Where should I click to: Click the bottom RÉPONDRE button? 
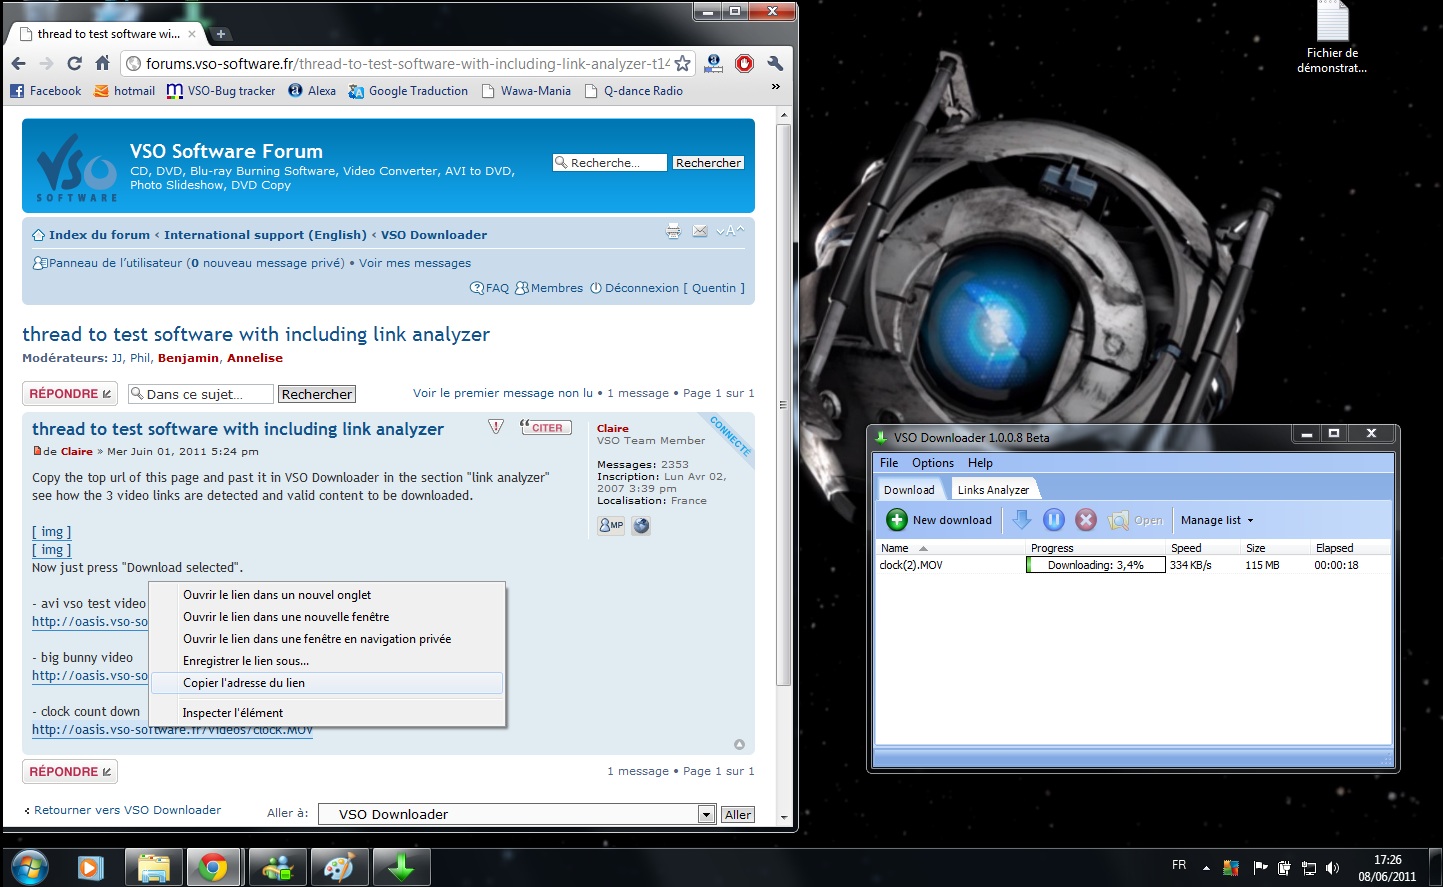click(x=70, y=772)
